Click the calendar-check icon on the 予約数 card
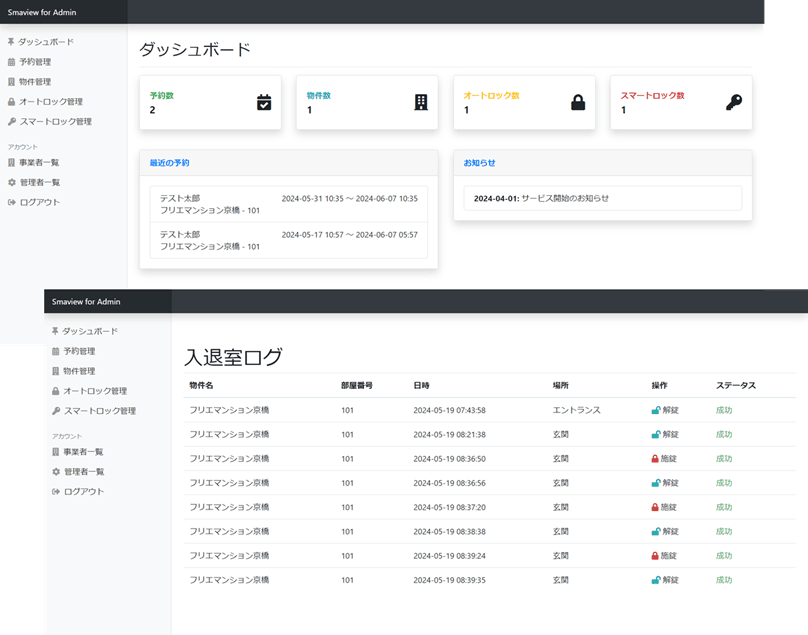The image size is (808, 635). 264,103
